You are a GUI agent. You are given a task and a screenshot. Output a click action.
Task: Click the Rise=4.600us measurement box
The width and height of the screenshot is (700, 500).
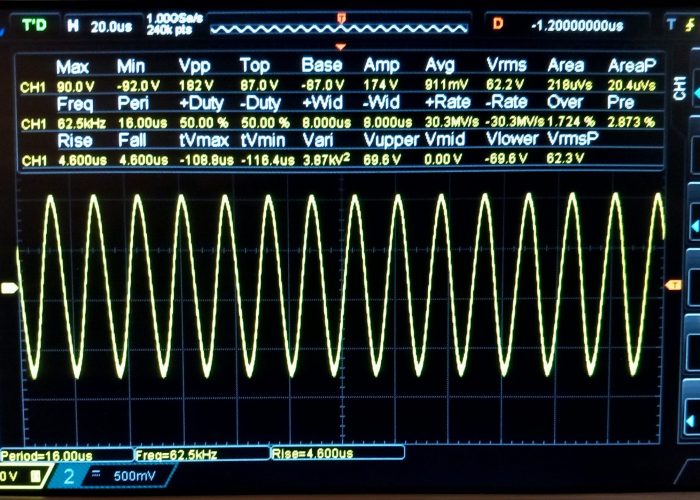338,453
